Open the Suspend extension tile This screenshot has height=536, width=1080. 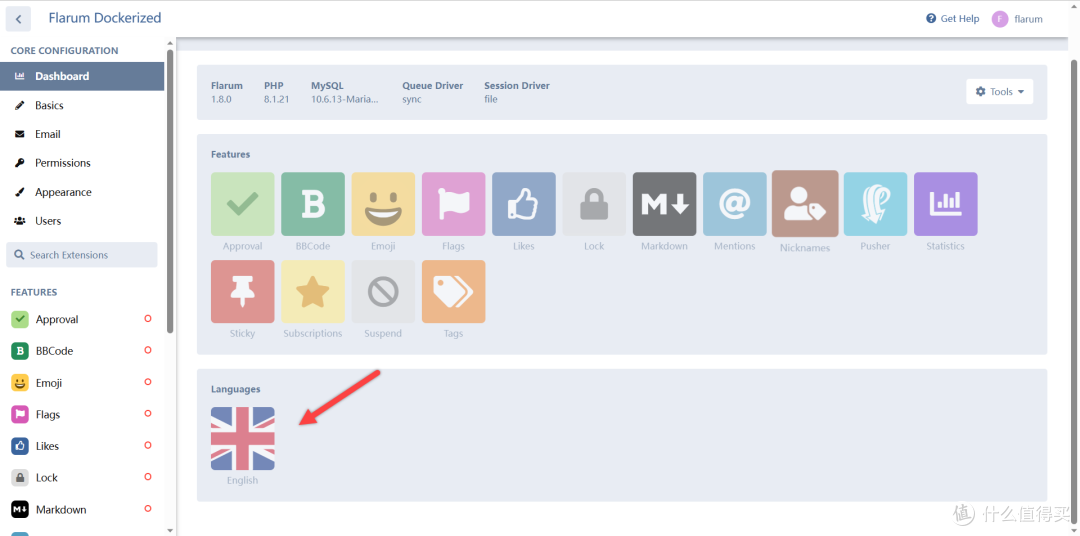coord(383,291)
